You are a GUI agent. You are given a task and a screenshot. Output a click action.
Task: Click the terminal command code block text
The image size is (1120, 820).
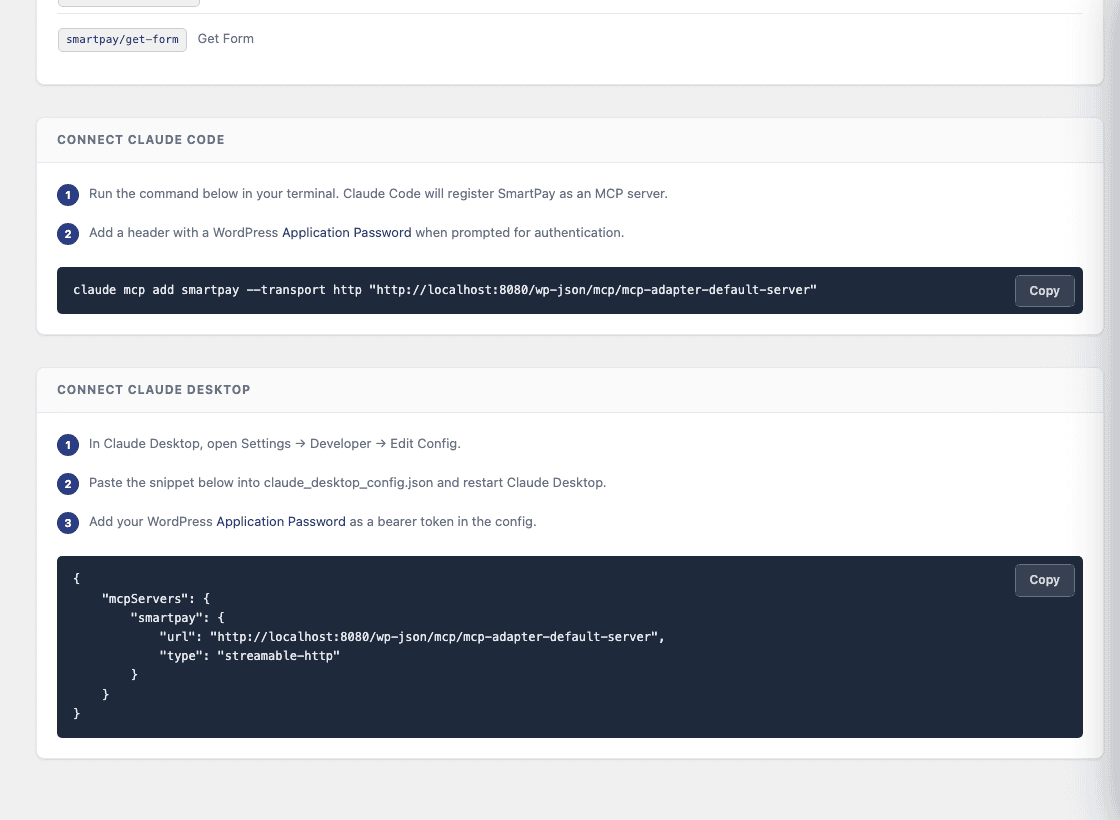point(444,290)
